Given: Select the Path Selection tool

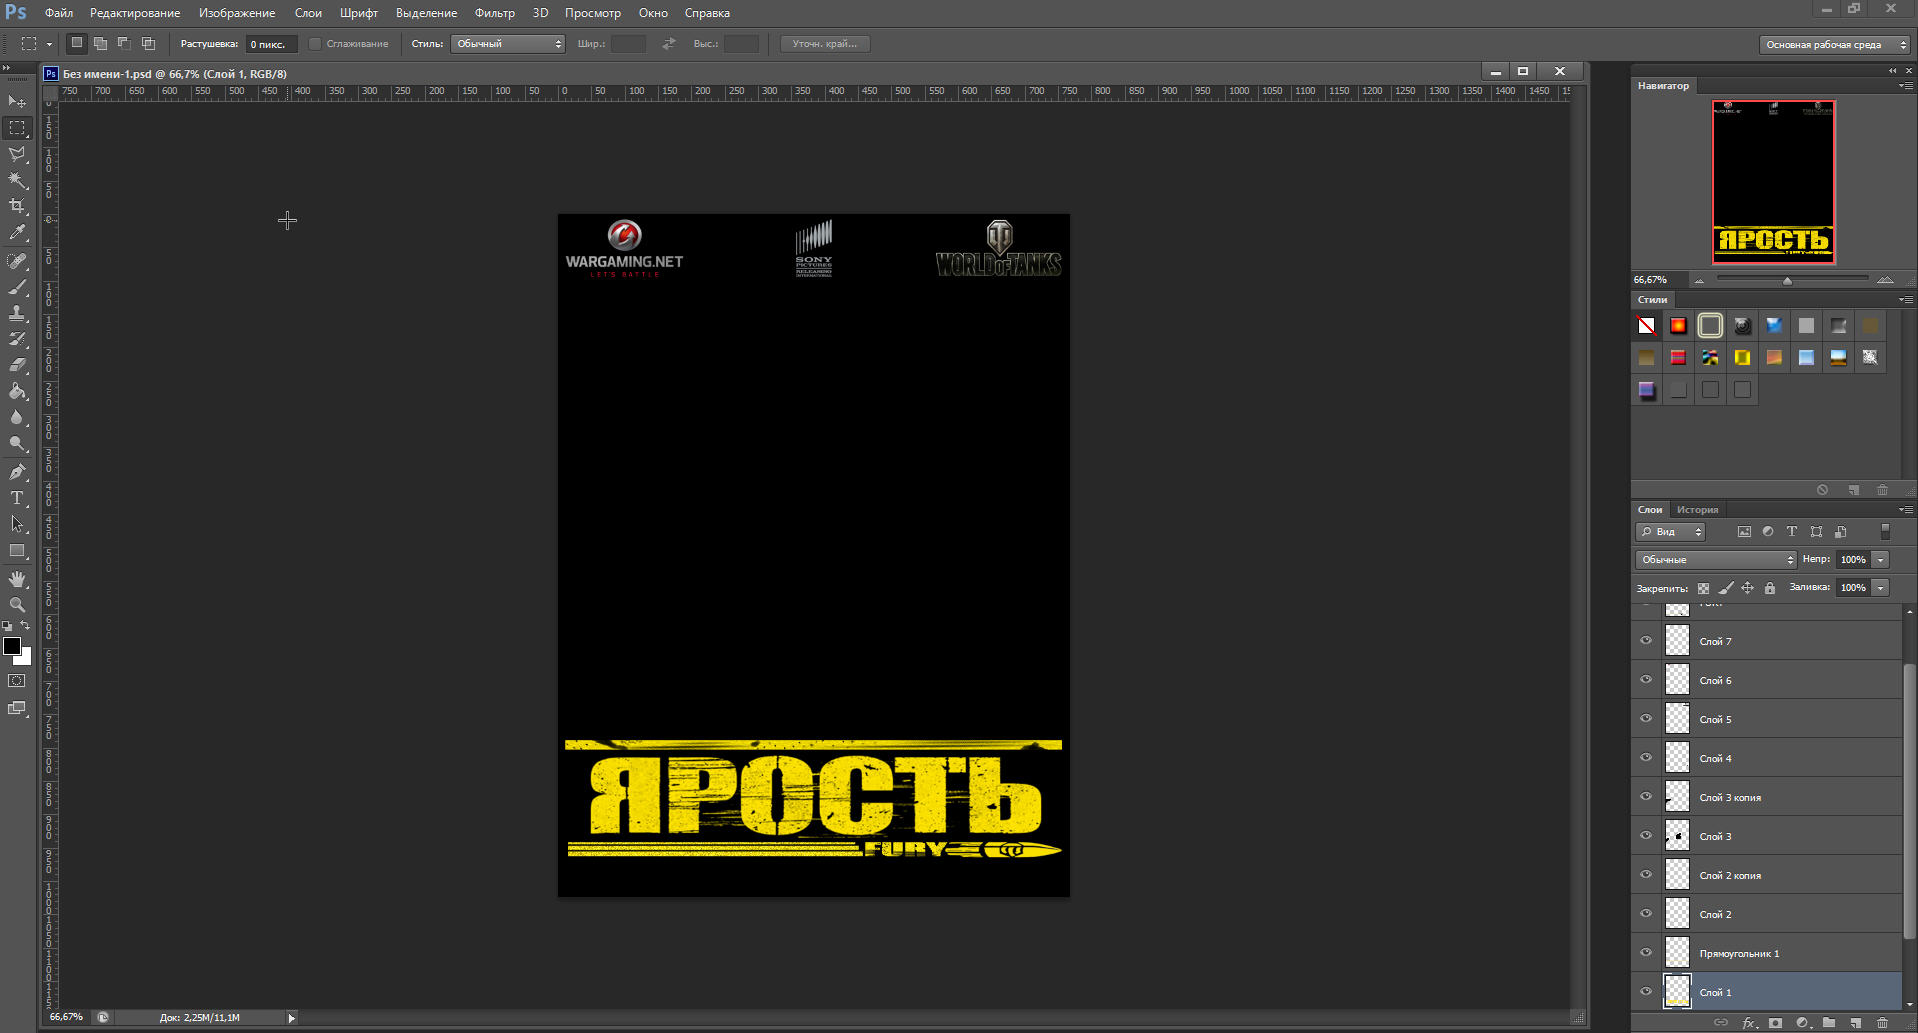Looking at the screenshot, I should pos(17,524).
